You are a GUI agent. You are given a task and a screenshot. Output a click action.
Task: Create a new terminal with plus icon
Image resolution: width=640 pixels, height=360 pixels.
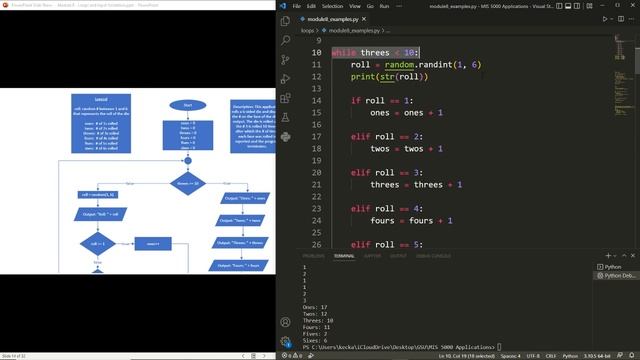[608, 256]
